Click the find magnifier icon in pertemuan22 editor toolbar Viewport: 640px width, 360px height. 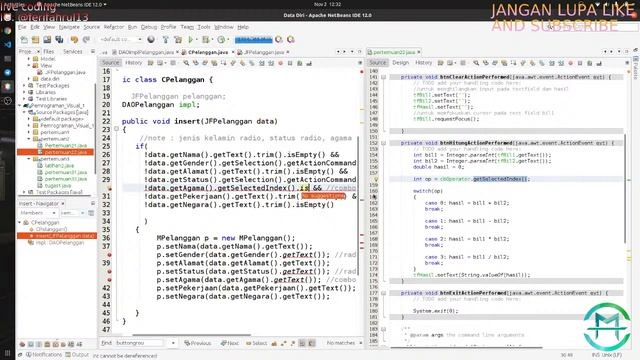click(x=476, y=63)
